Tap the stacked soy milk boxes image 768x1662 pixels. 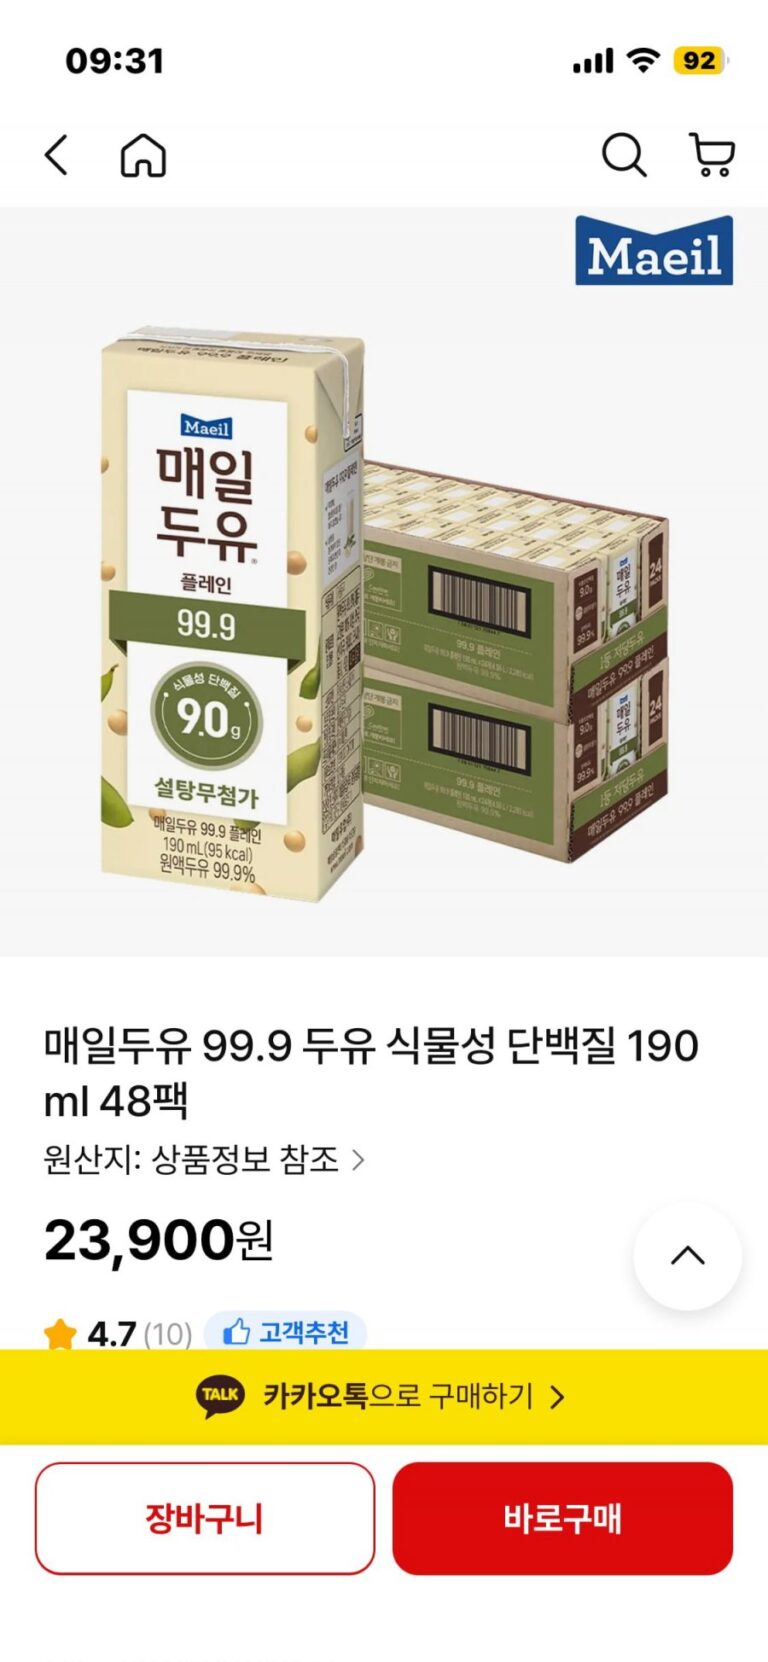point(515,660)
